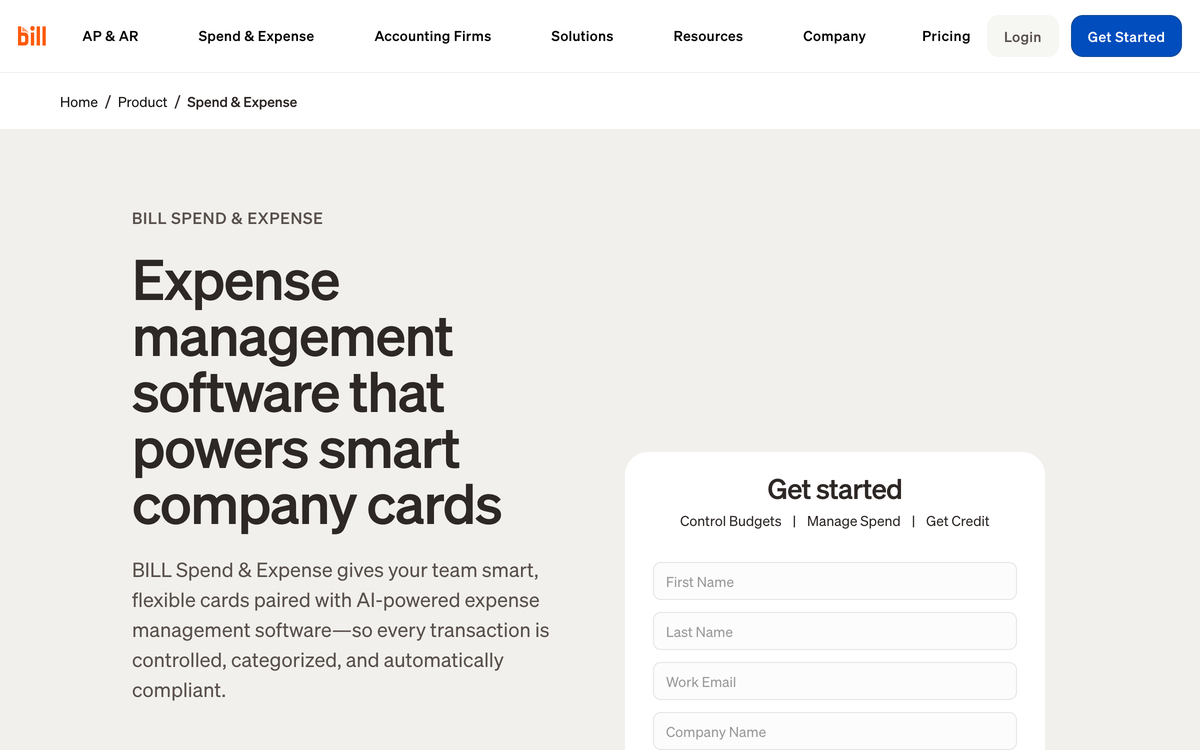Click the 'Control Budgets' text
This screenshot has height=750, width=1200.
tap(731, 521)
